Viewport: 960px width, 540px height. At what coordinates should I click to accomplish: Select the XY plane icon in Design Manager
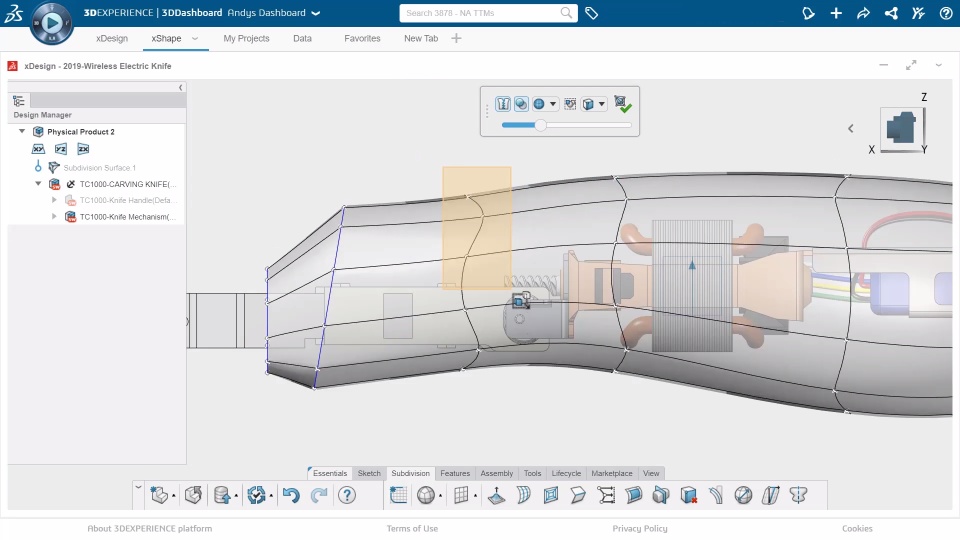[39, 149]
